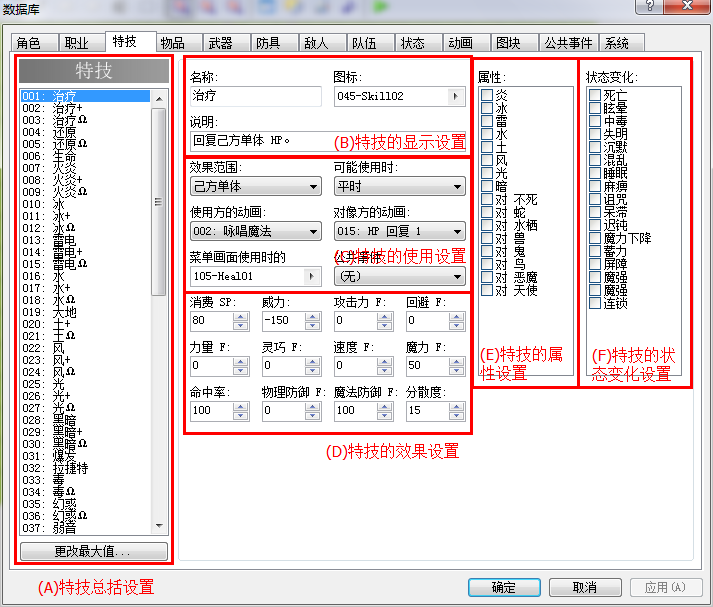
Task: Switch to the 职业 tab
Action: point(82,43)
